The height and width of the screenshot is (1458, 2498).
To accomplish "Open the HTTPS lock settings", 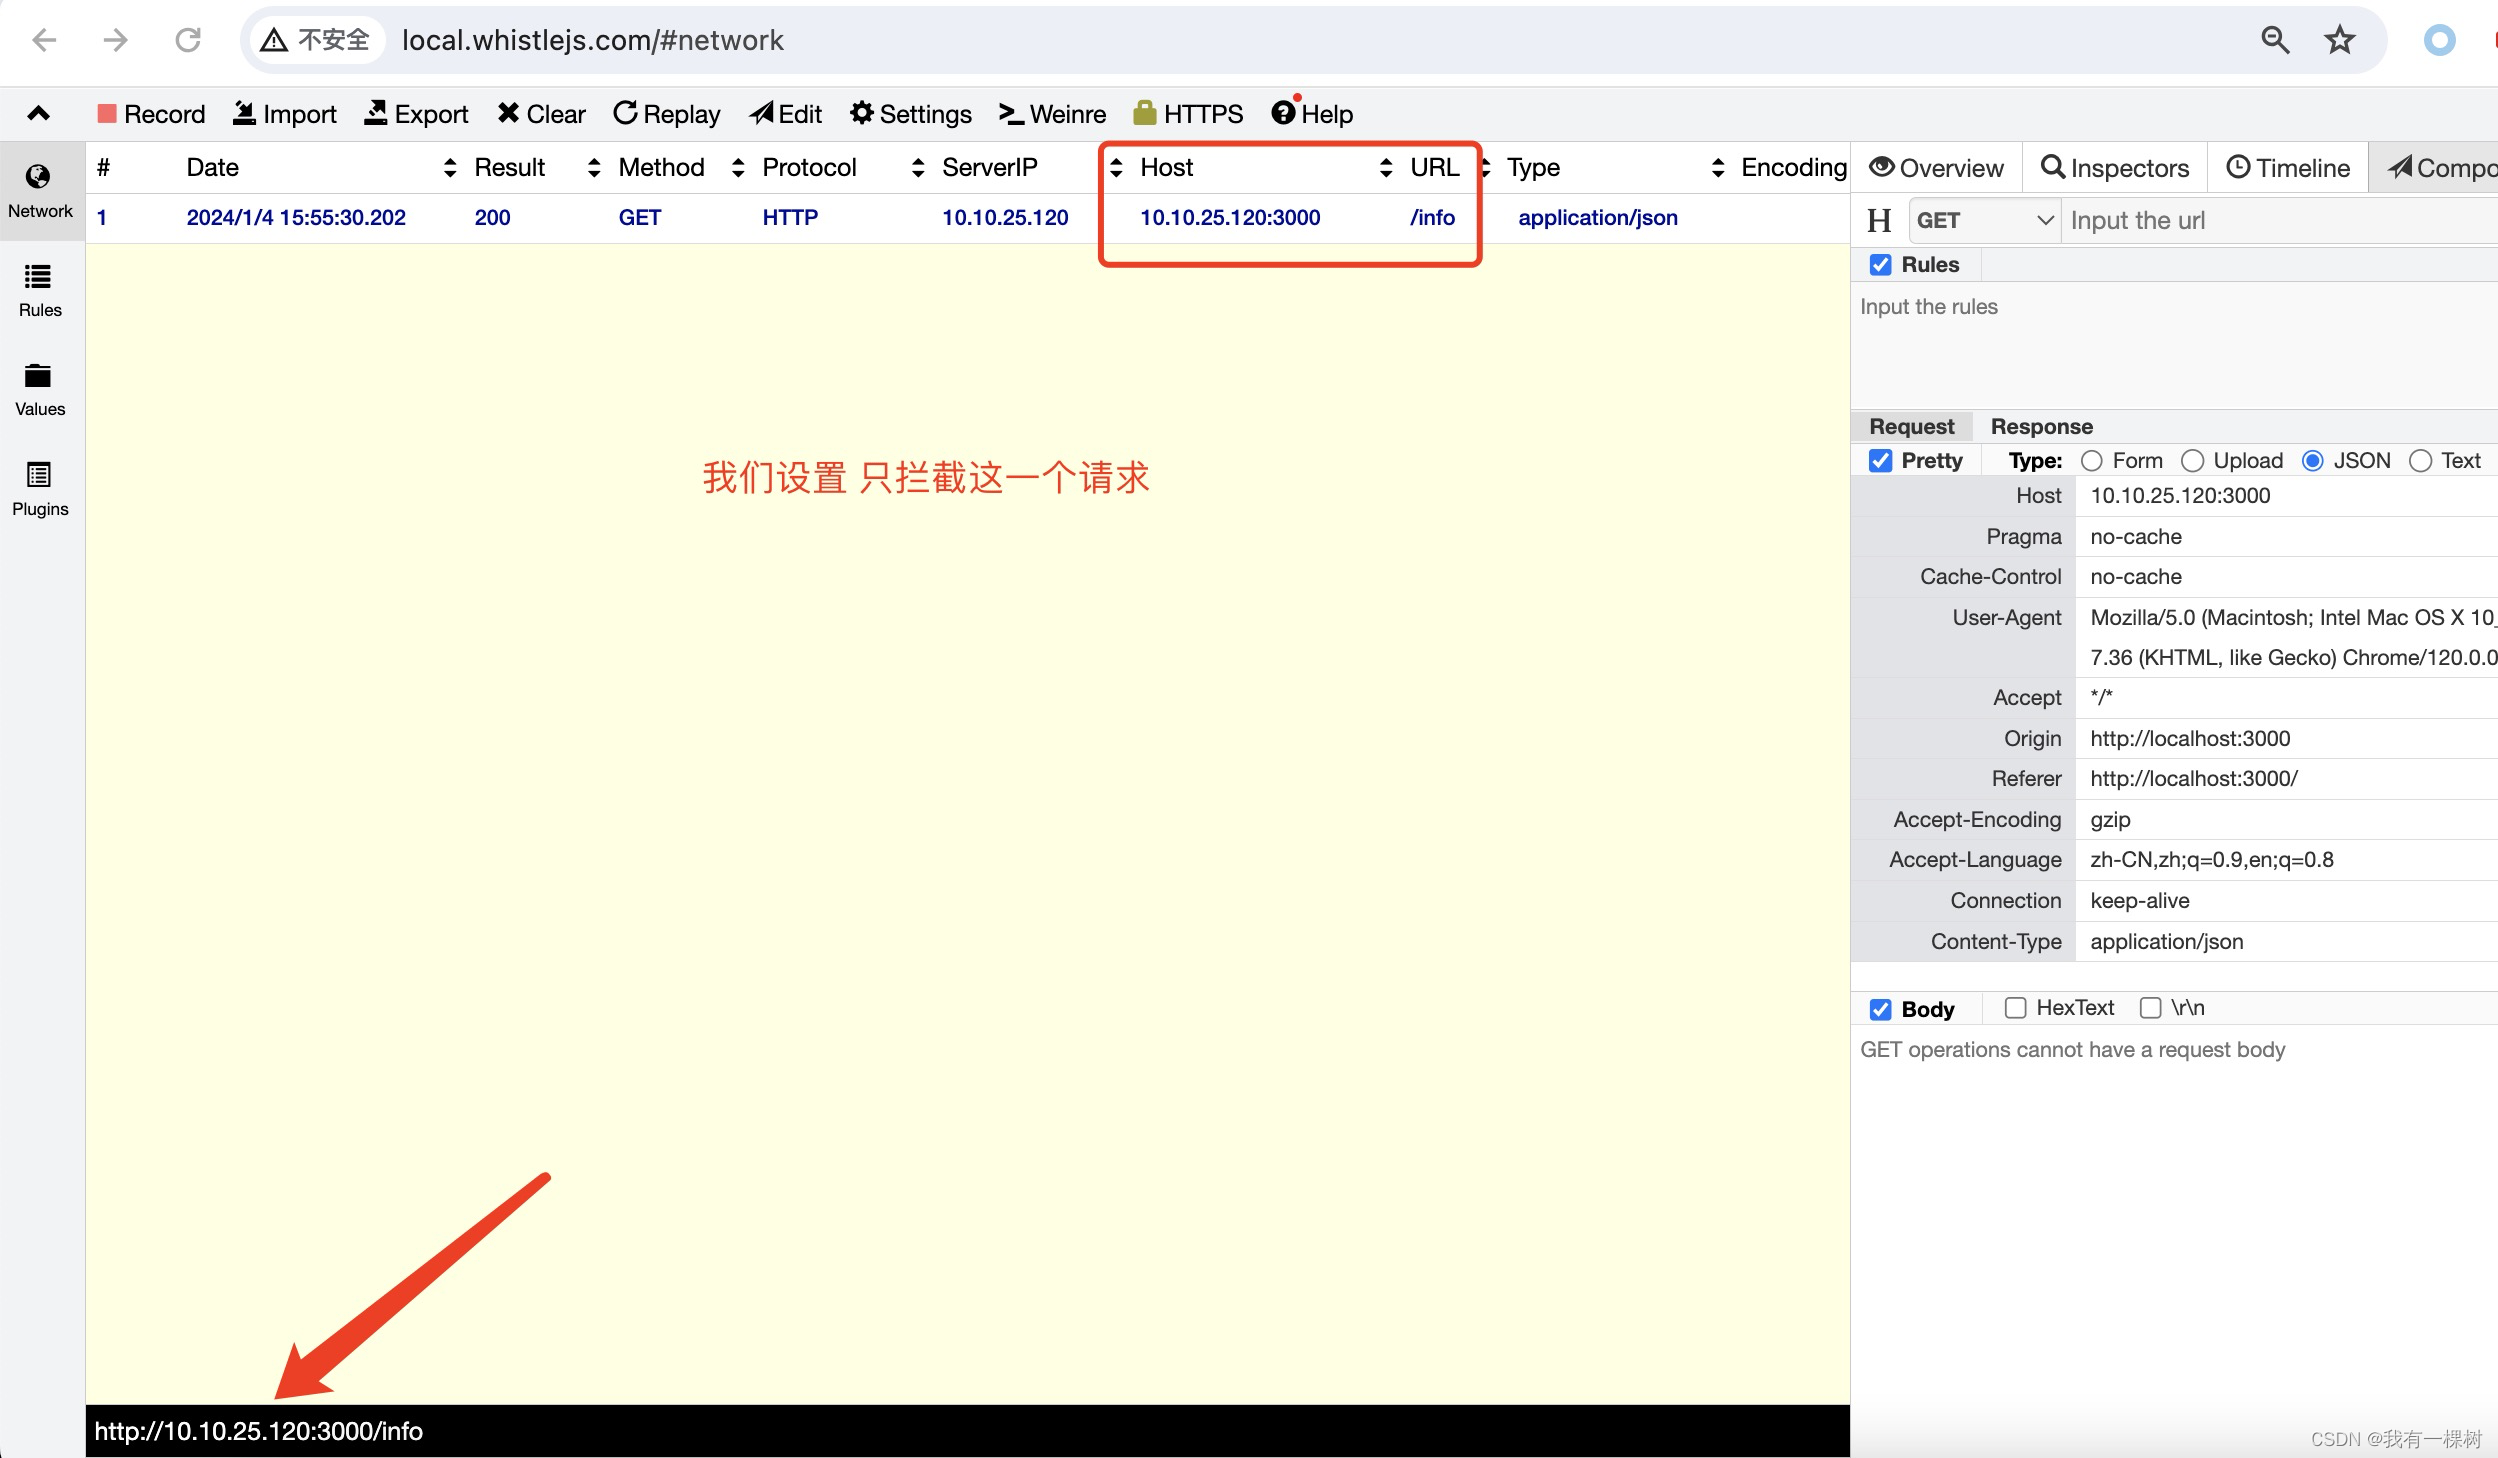I will (x=1188, y=114).
